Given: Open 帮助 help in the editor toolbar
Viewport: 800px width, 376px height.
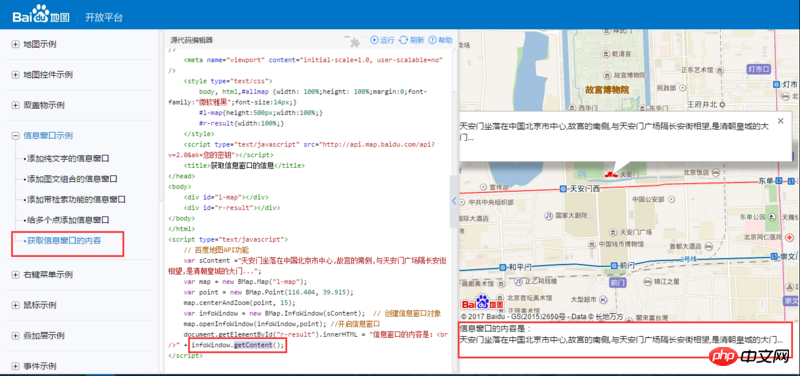Looking at the screenshot, I should pos(440,40).
